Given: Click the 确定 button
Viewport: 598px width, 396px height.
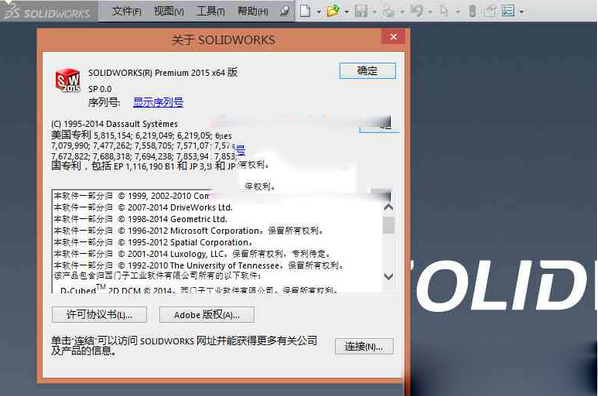Looking at the screenshot, I should pyautogui.click(x=367, y=71).
